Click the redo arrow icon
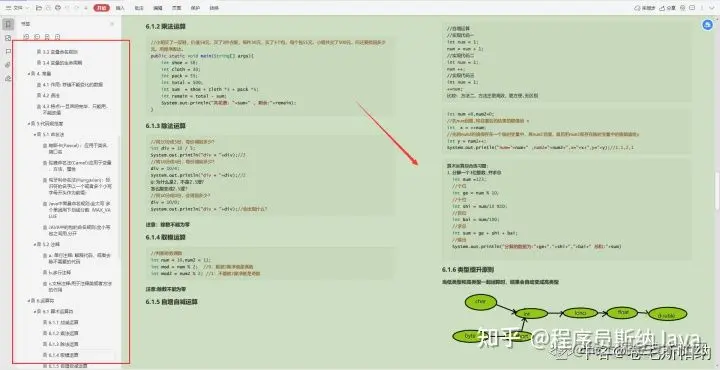This screenshot has height=370, width=720. point(77,8)
